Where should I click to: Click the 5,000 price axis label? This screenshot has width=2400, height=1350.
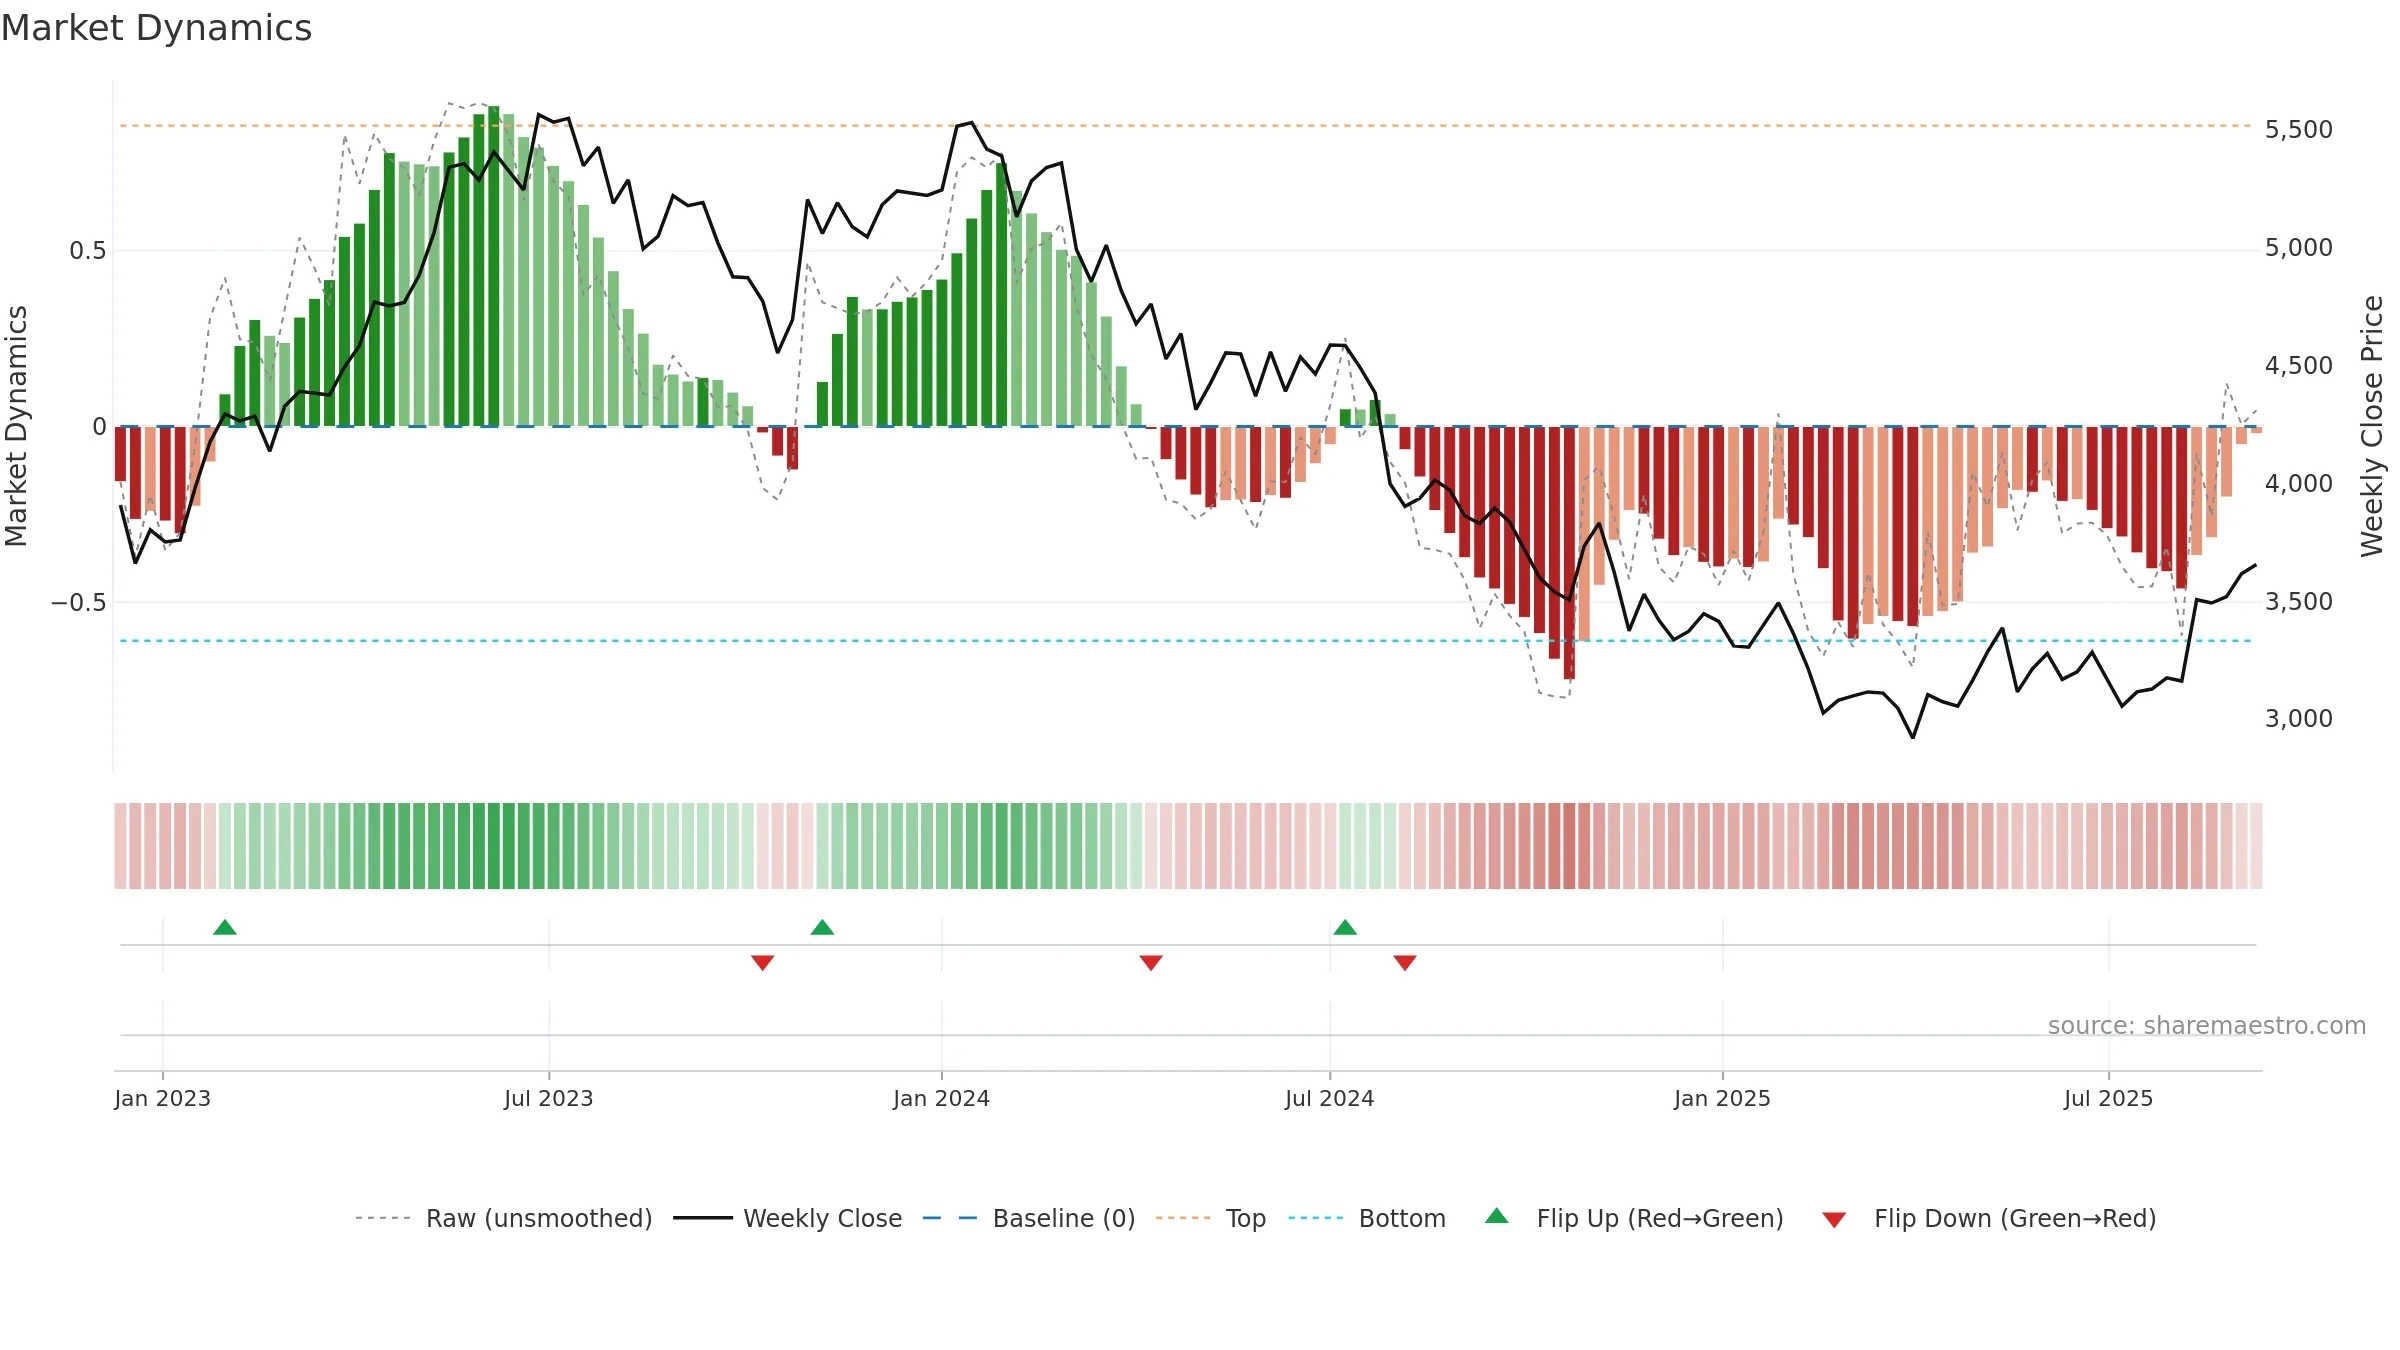[x=2299, y=248]
